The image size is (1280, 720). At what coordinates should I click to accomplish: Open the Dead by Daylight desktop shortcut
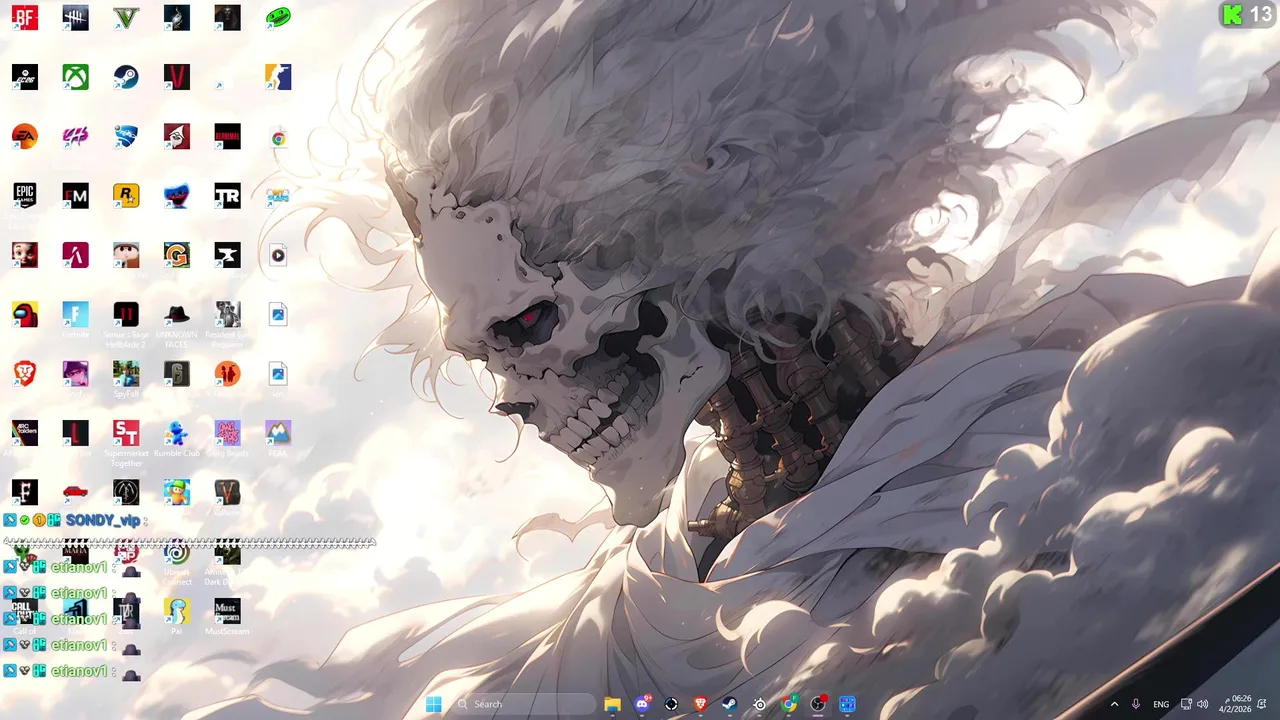point(76,17)
